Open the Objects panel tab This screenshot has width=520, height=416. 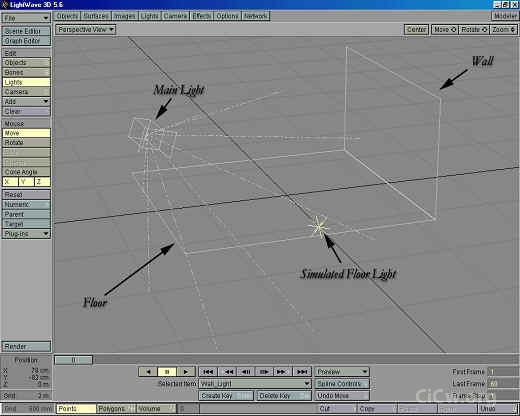pyautogui.click(x=67, y=16)
